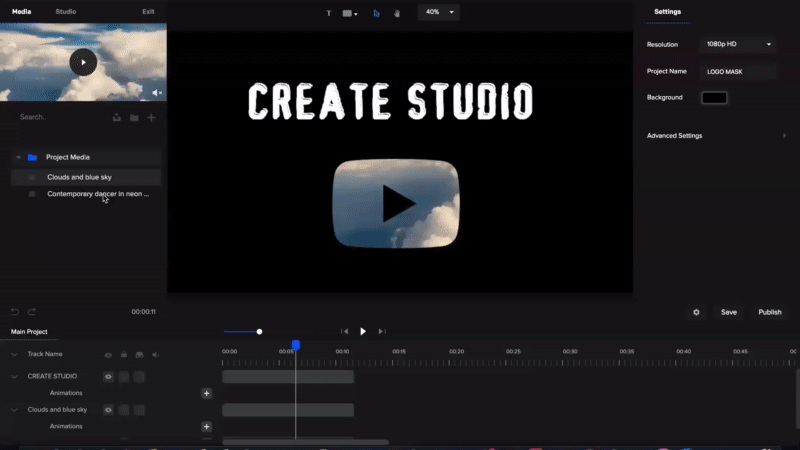This screenshot has width=800, height=450.
Task: Select the cloud-filled play logo on canvas
Action: [x=396, y=204]
